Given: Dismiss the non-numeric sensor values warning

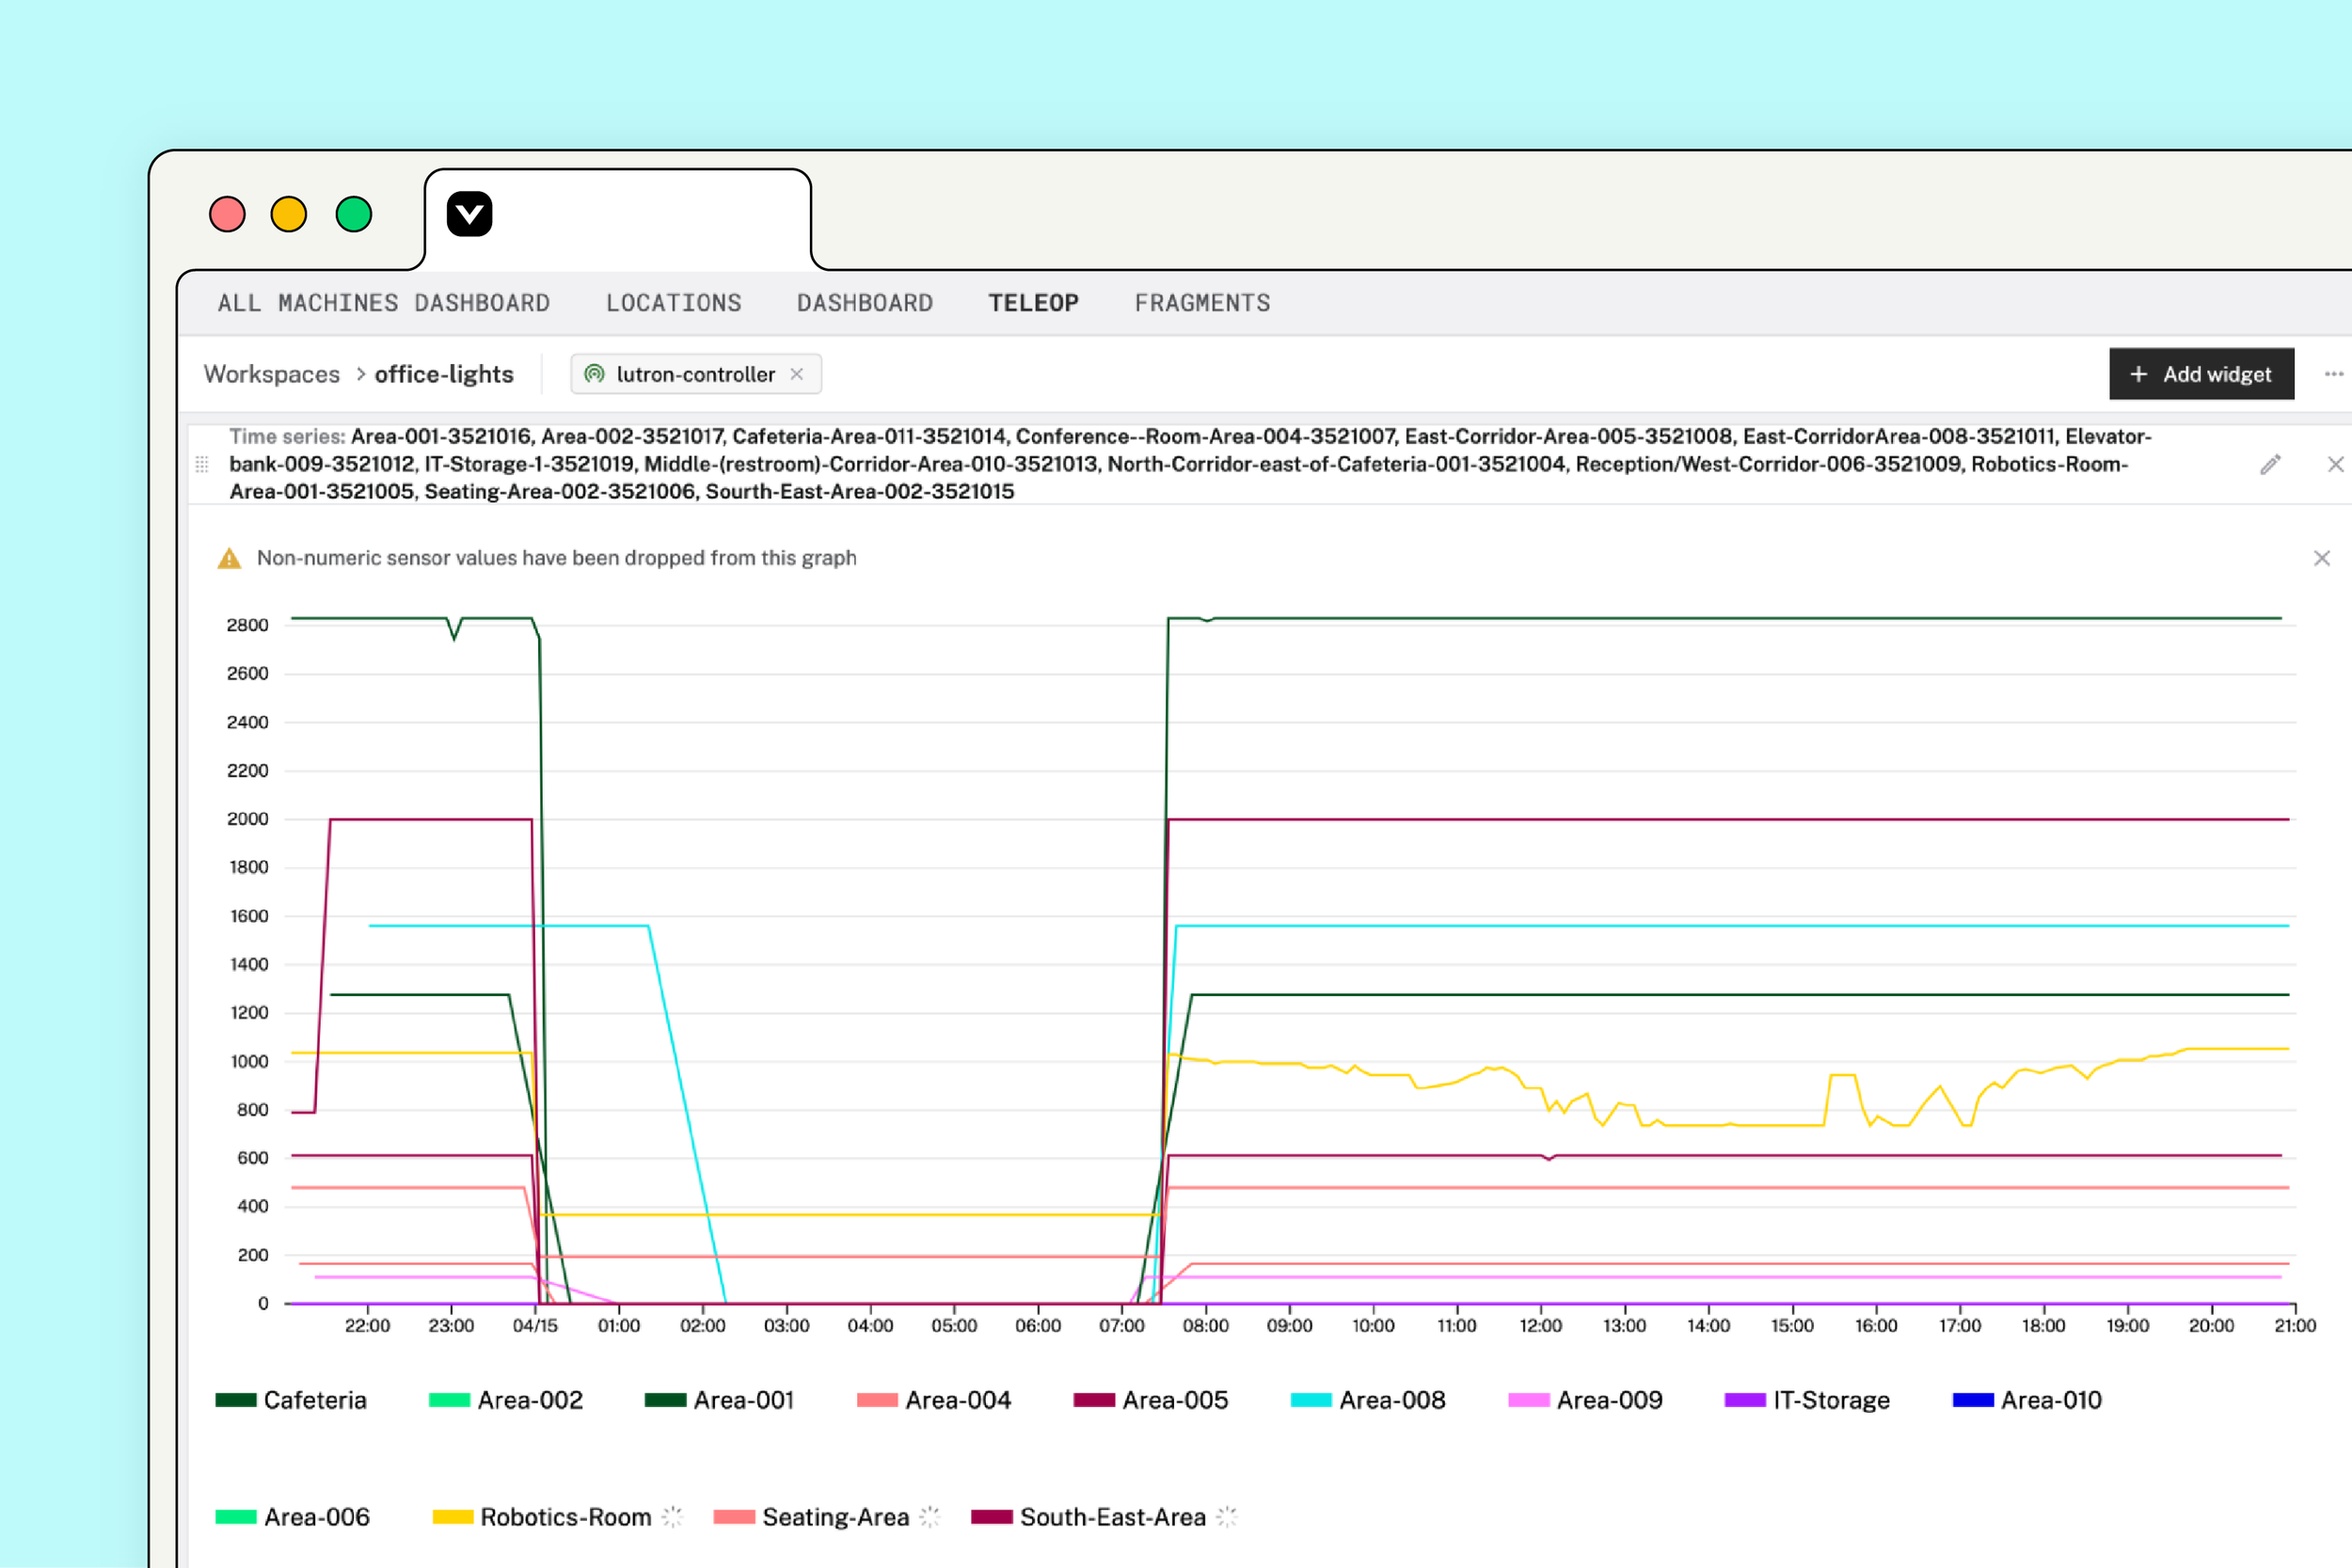Looking at the screenshot, I should 2321,558.
